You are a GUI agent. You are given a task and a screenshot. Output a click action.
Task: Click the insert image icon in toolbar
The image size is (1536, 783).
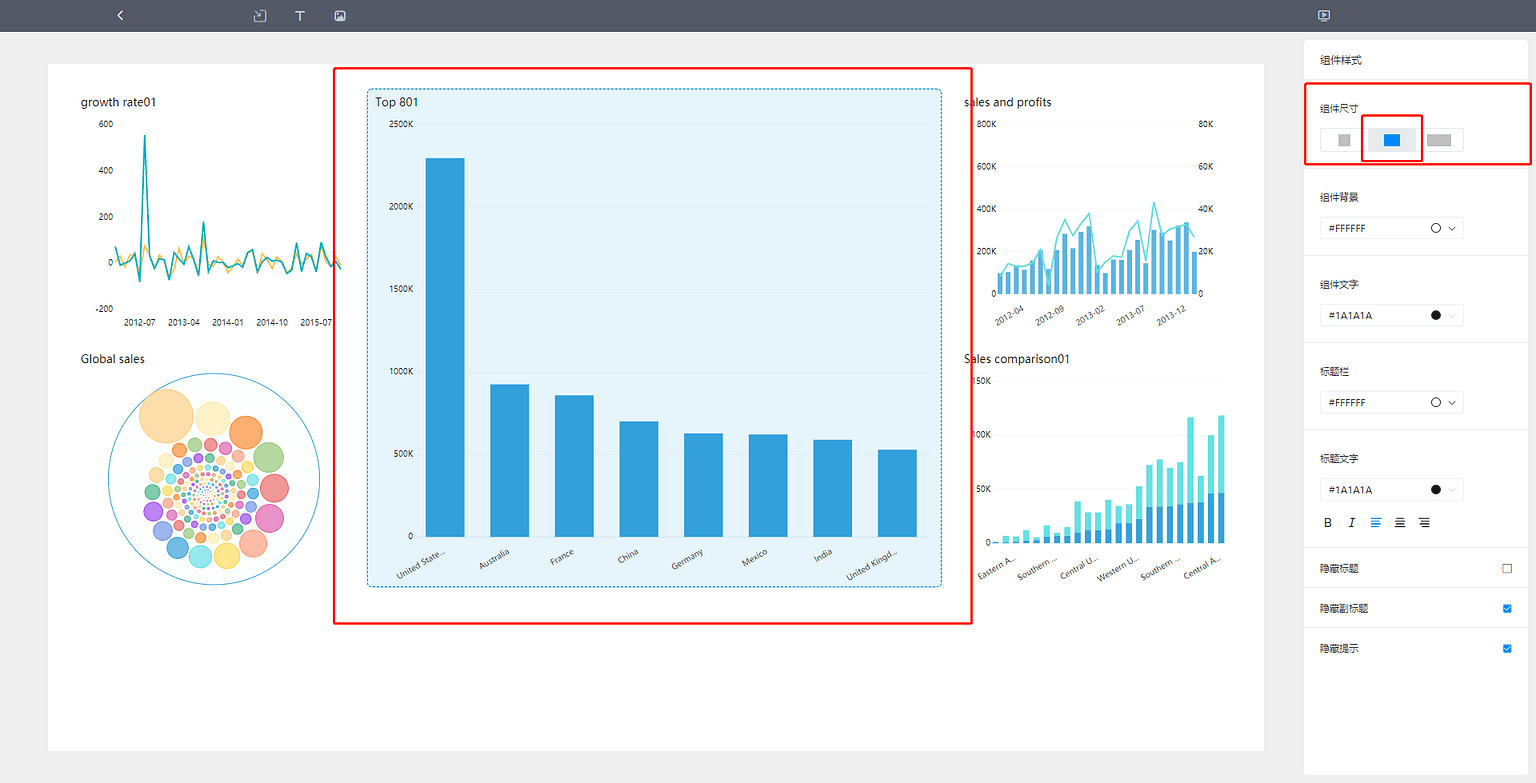click(340, 16)
